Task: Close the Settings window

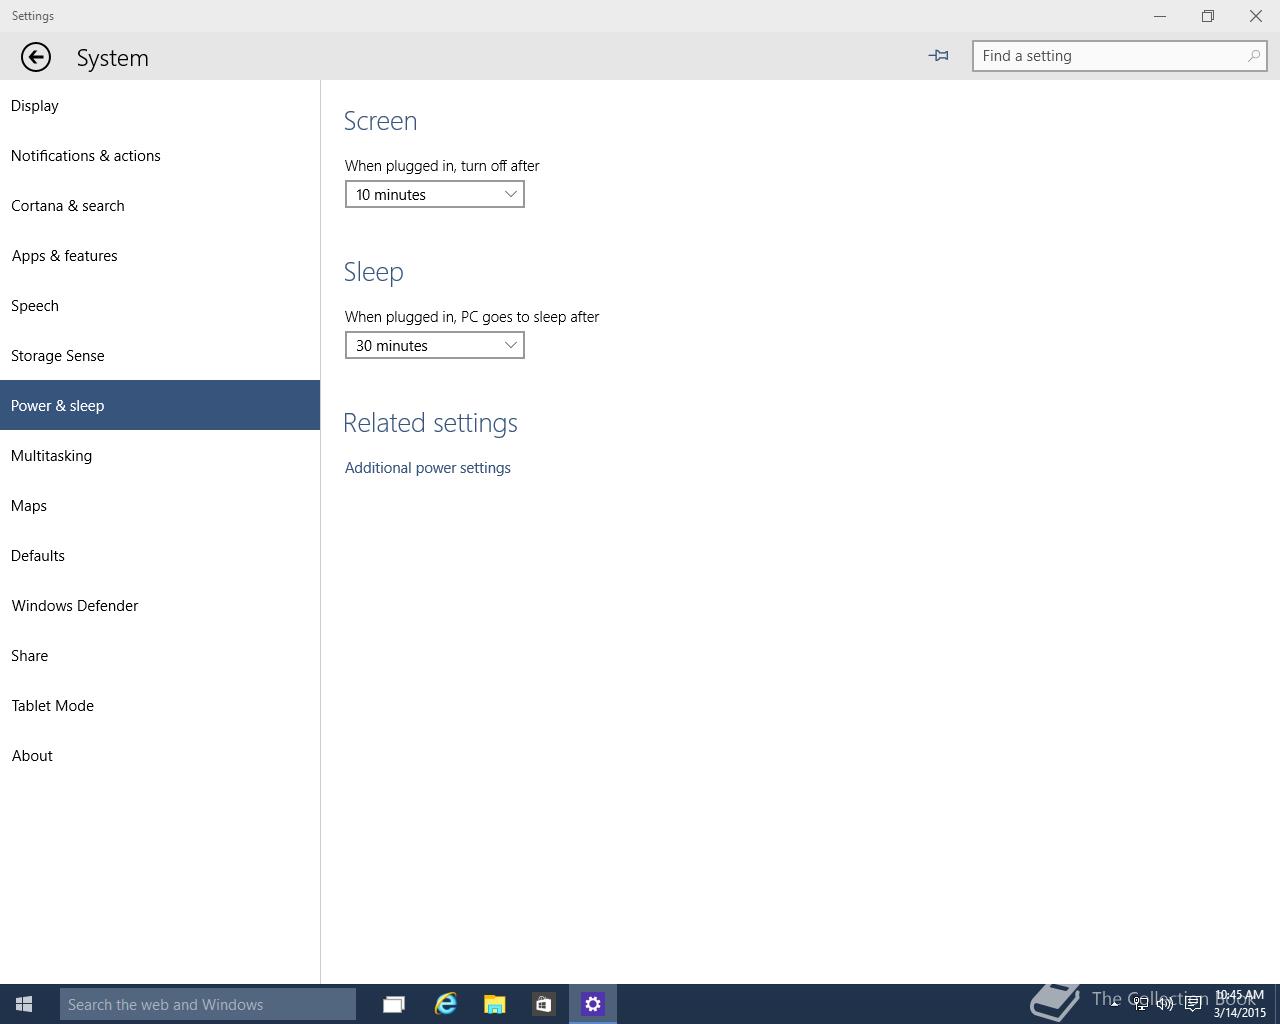Action: tap(1256, 16)
